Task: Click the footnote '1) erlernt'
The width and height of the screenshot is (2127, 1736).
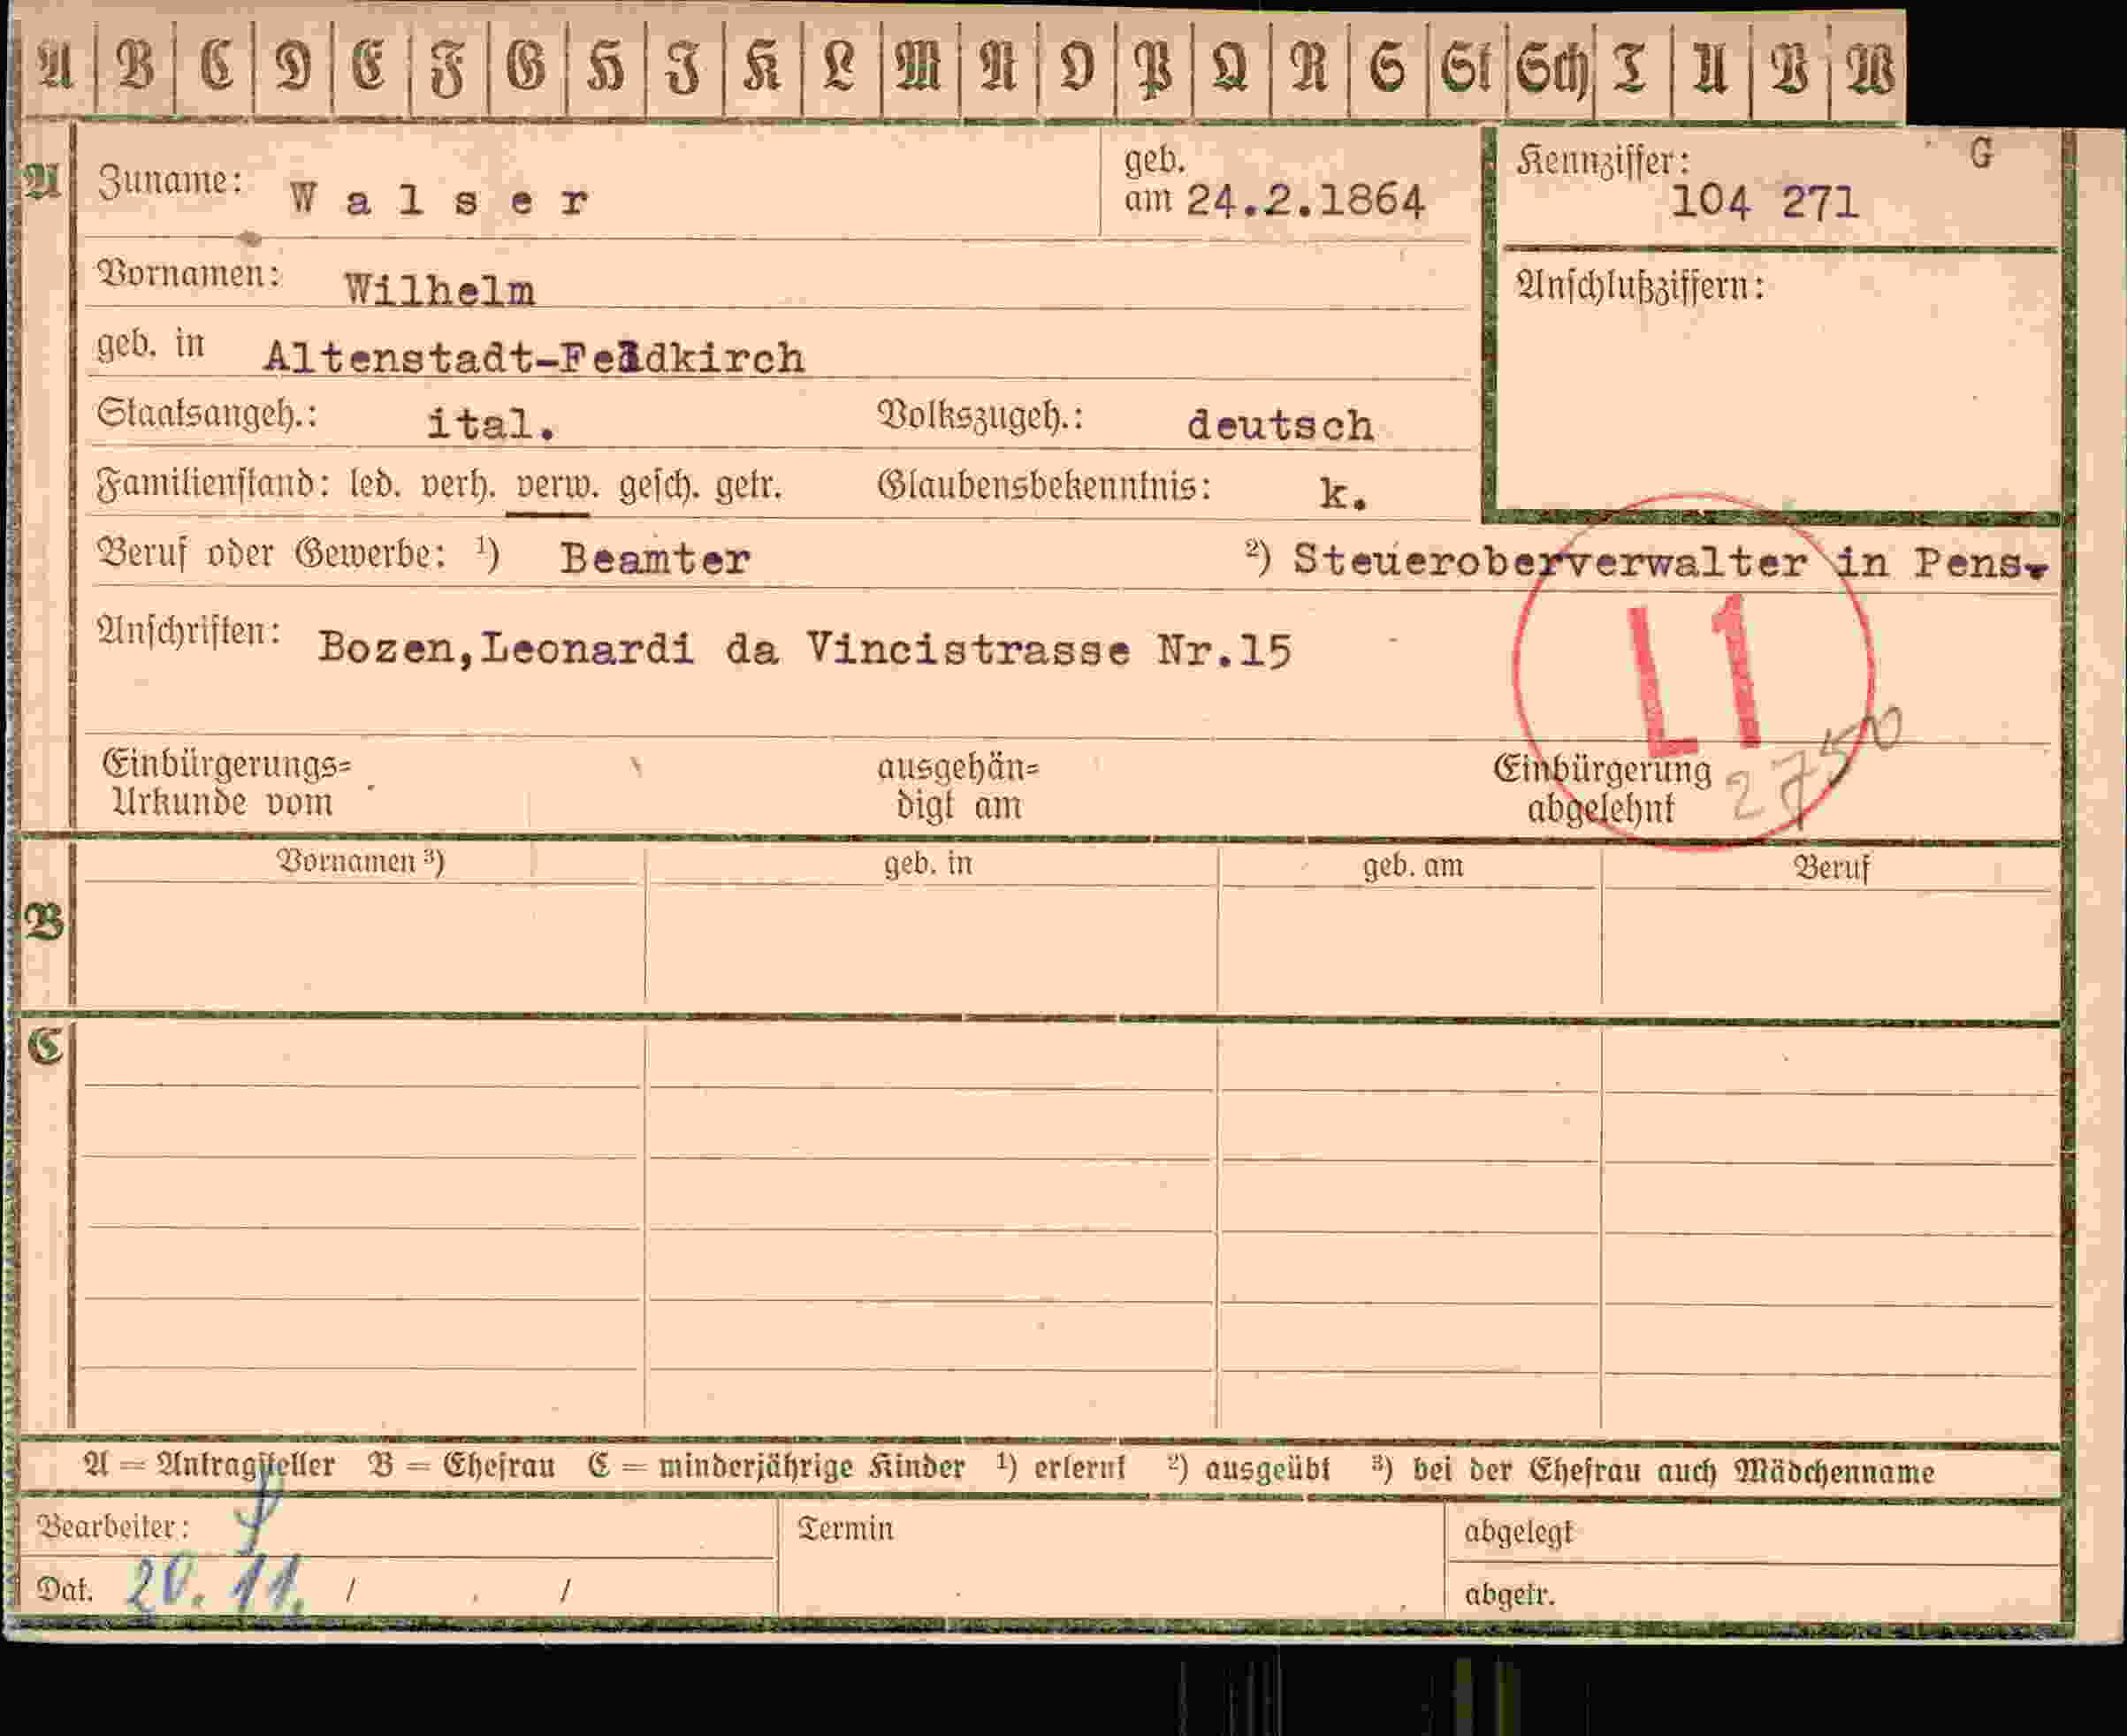Action: (1061, 1468)
